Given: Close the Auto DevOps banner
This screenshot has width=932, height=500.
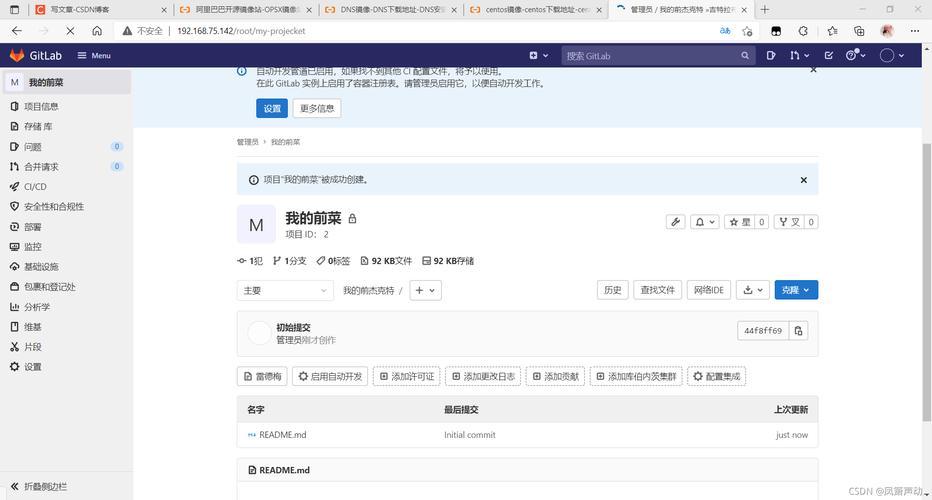Looking at the screenshot, I should 813,70.
